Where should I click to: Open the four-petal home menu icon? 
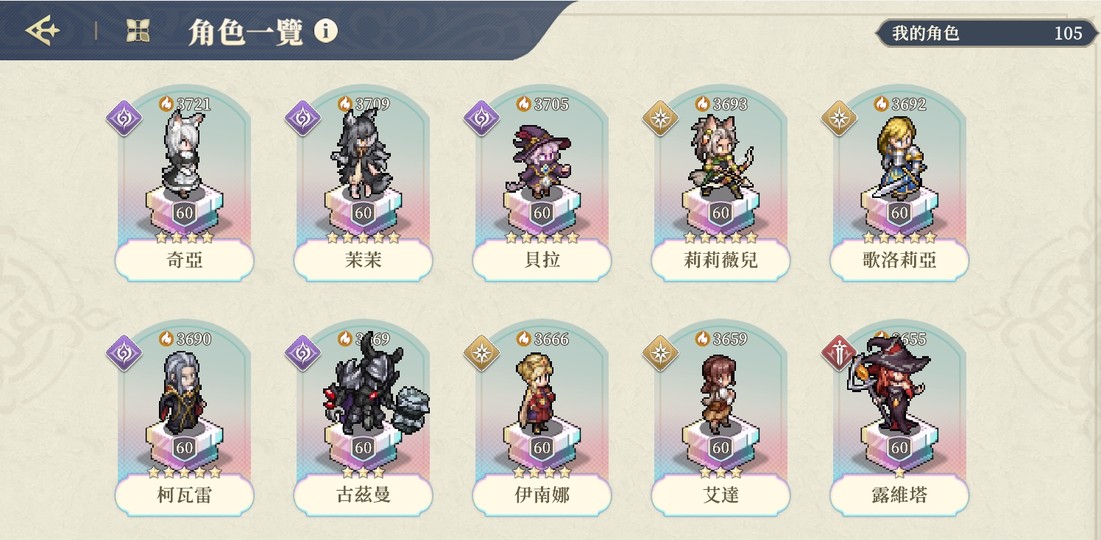click(x=138, y=30)
